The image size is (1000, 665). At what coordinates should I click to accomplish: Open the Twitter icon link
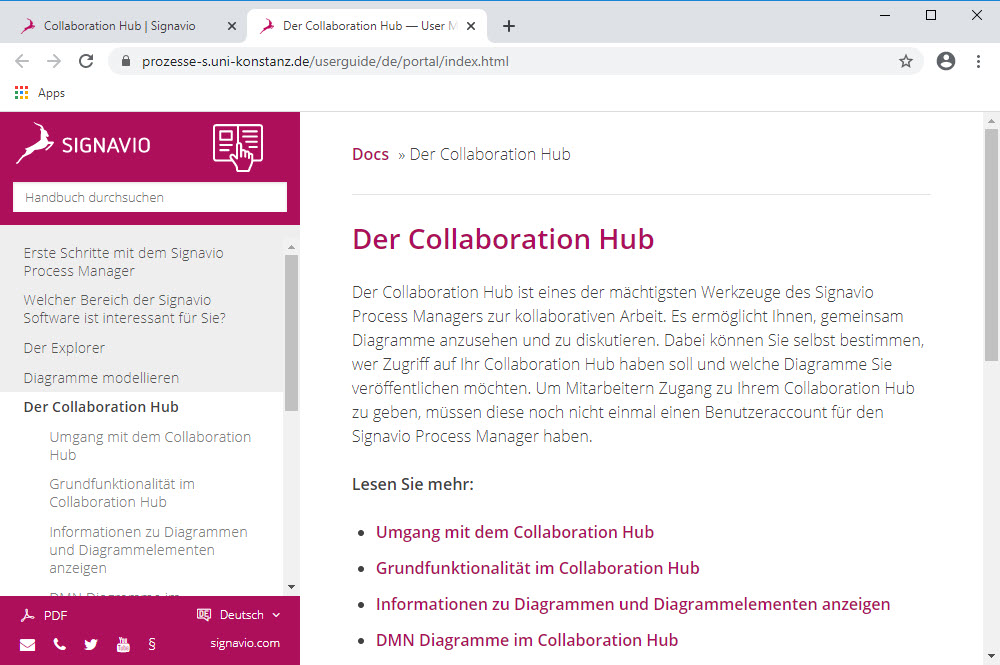tap(91, 644)
